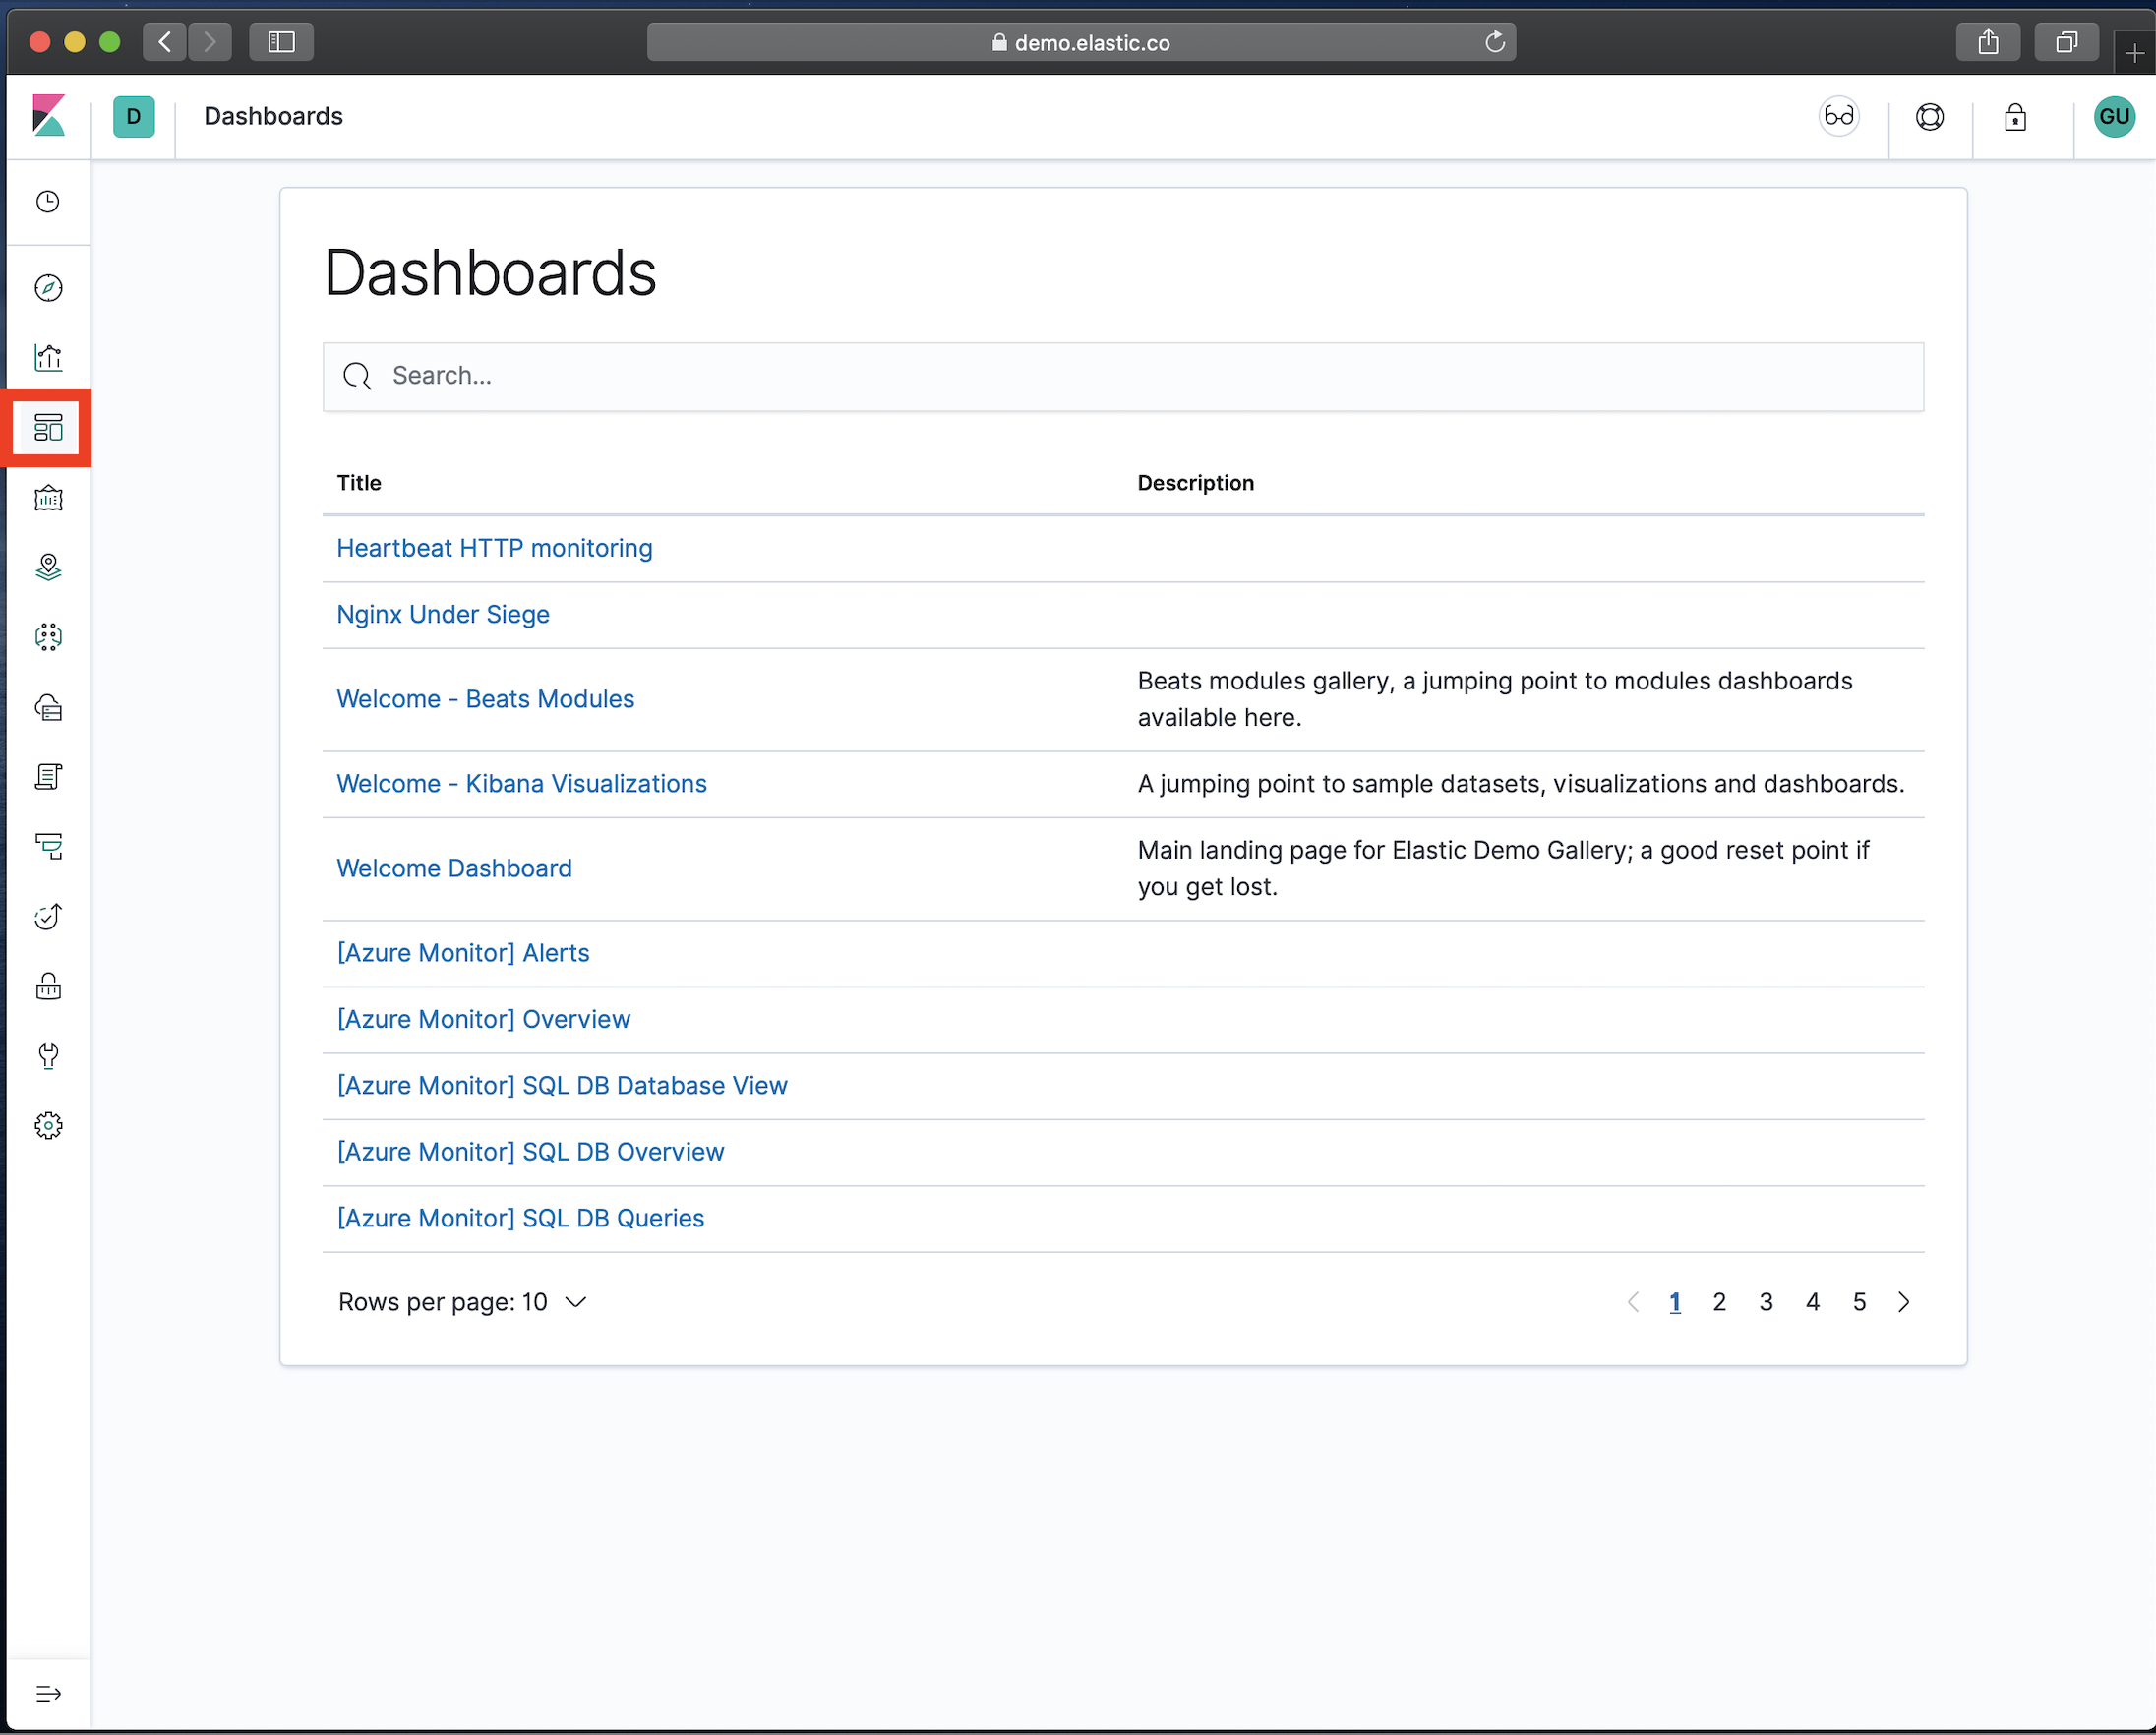Open Recently viewed clock icon
Viewport: 2156px width, 1735px height.
[x=48, y=202]
